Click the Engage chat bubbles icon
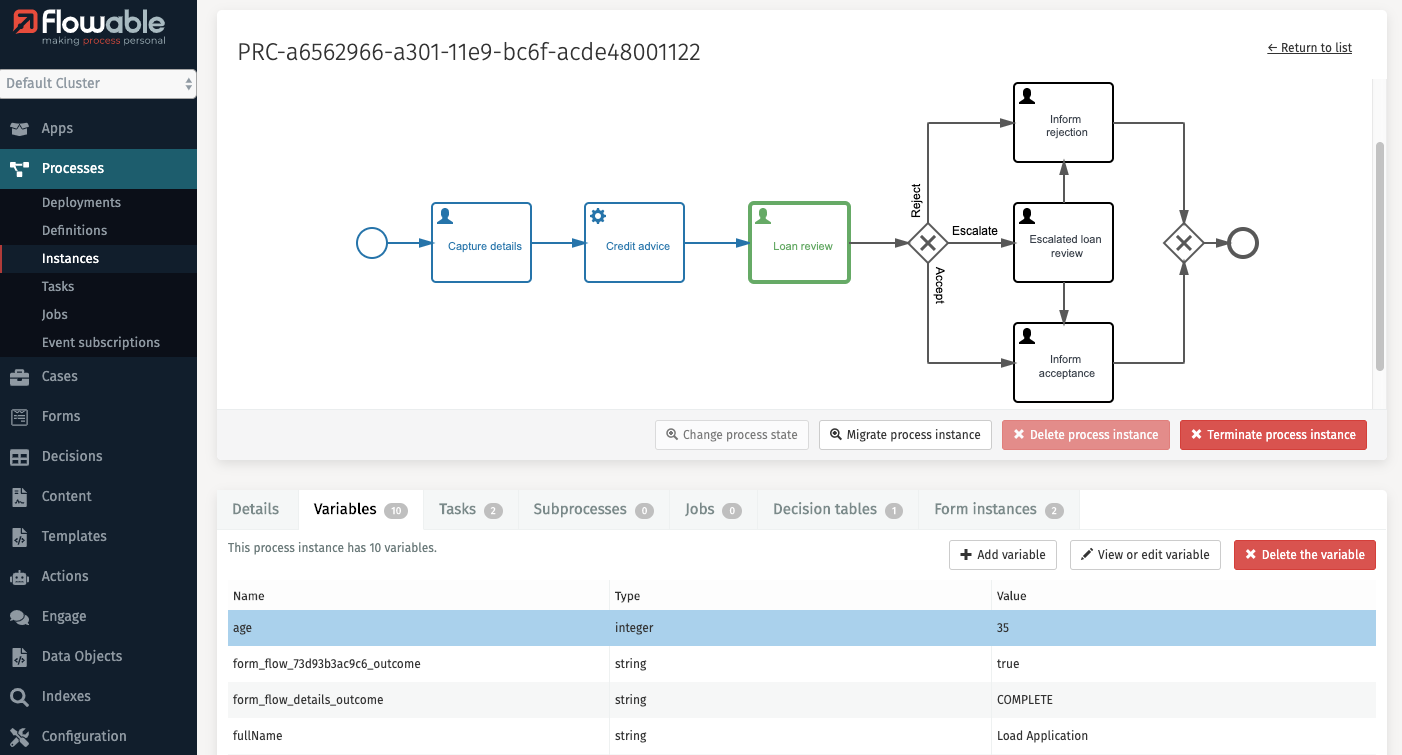1402x755 pixels. (19, 617)
